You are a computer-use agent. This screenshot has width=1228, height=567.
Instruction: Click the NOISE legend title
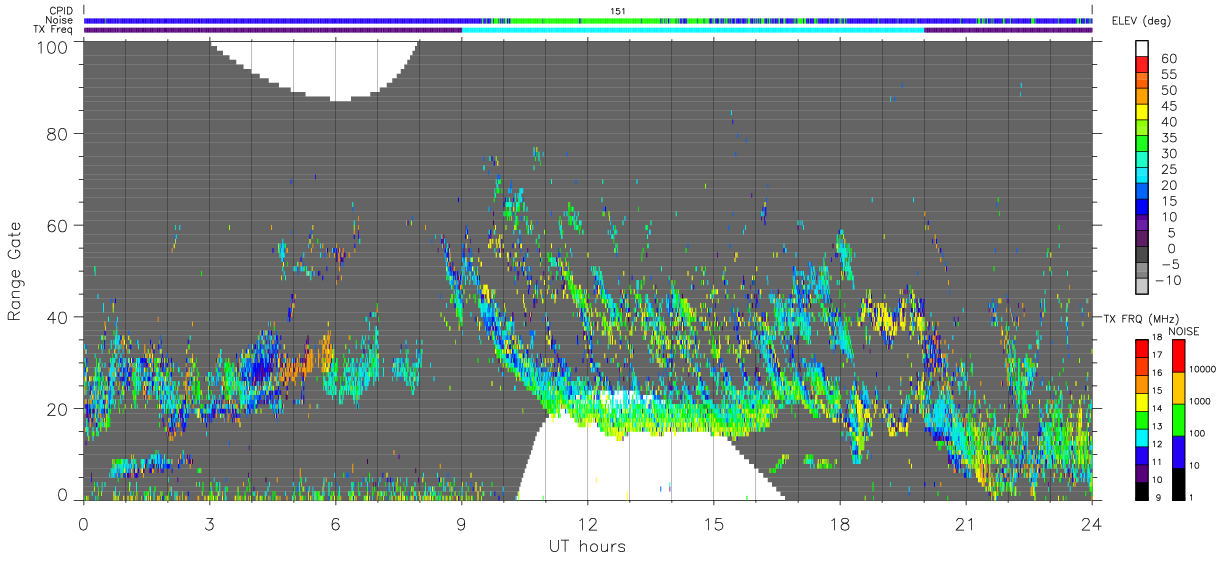(1184, 330)
